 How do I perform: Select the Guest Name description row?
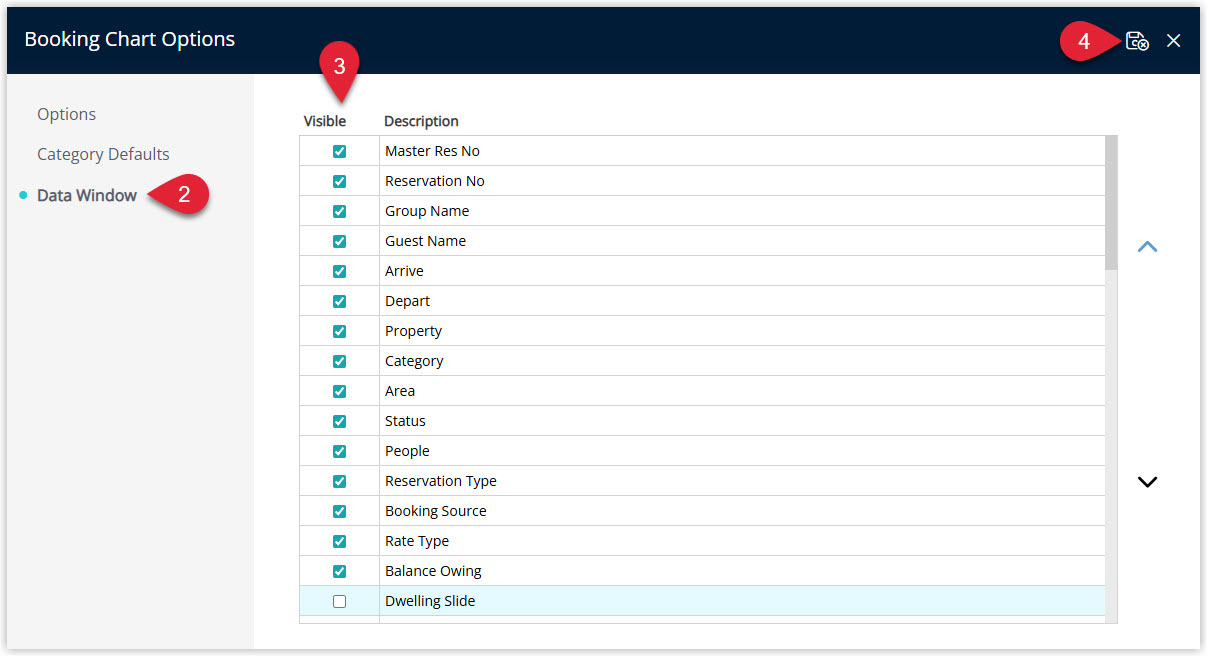(x=742, y=241)
